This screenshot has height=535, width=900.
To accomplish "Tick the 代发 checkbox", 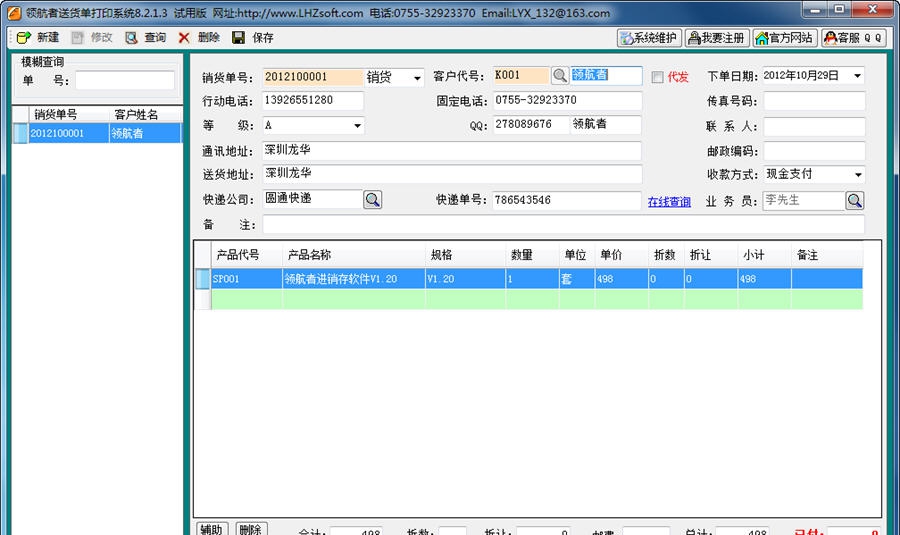I will pos(658,77).
